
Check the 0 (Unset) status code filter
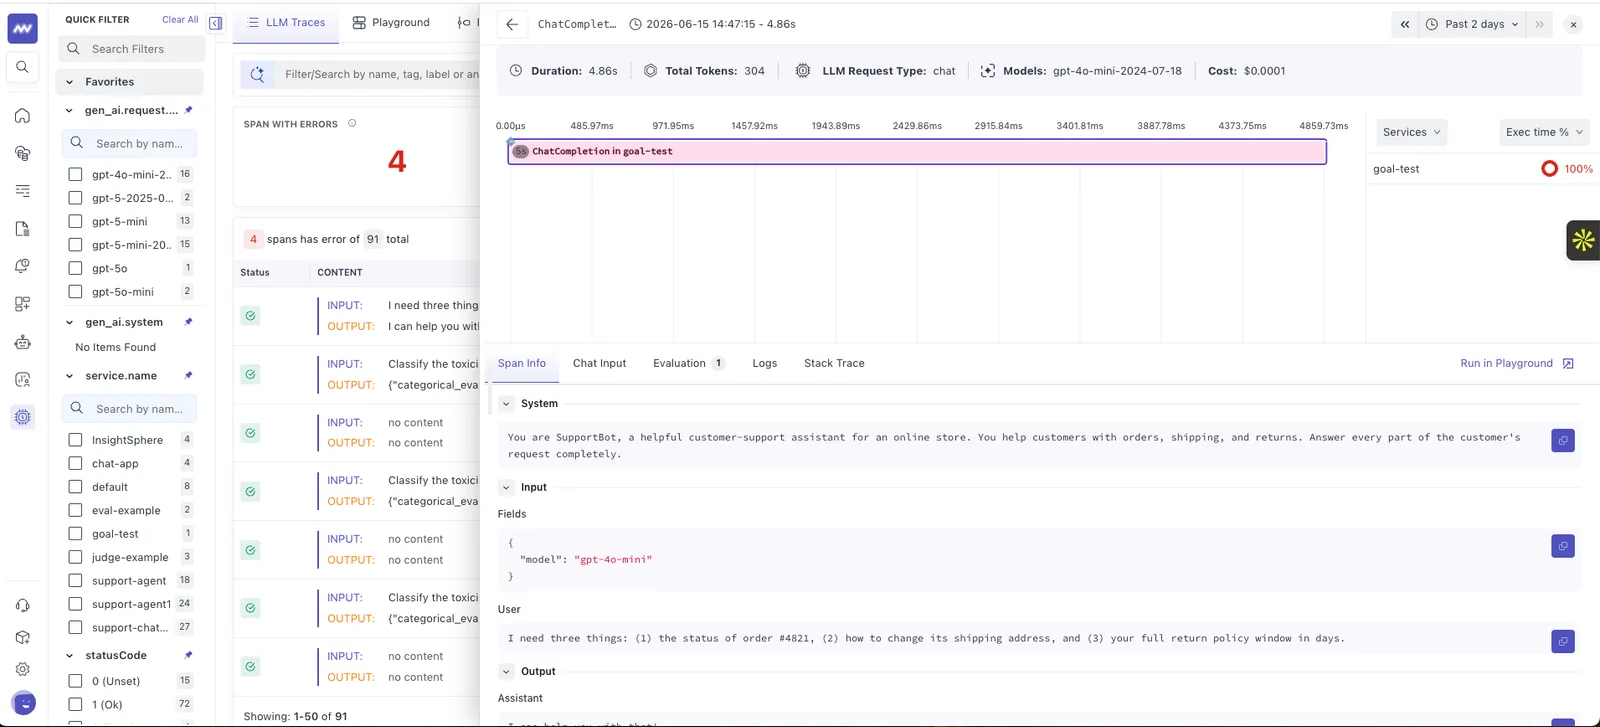(75, 681)
